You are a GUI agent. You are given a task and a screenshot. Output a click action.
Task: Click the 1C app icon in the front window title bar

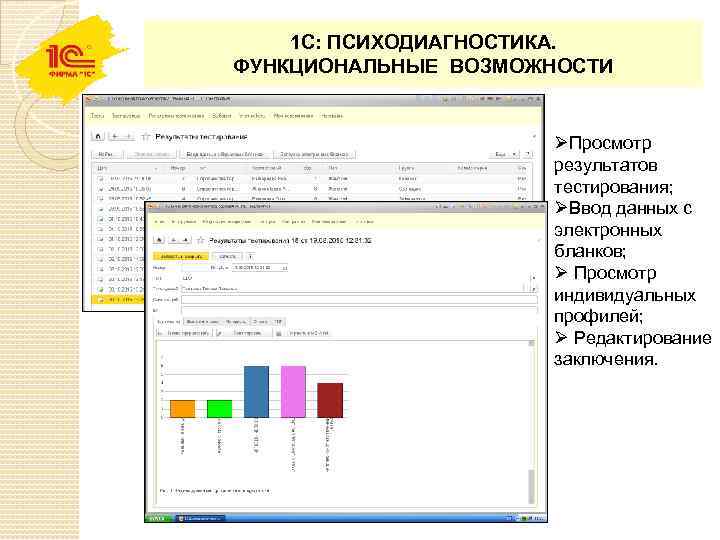tap(153, 207)
